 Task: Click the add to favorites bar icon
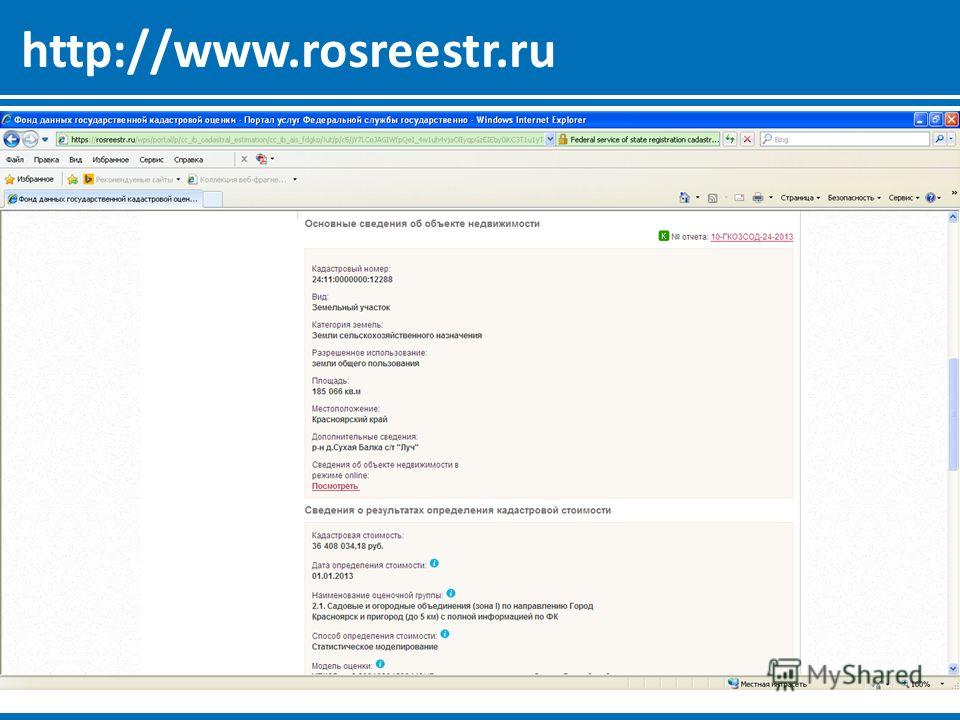pyautogui.click(x=72, y=179)
